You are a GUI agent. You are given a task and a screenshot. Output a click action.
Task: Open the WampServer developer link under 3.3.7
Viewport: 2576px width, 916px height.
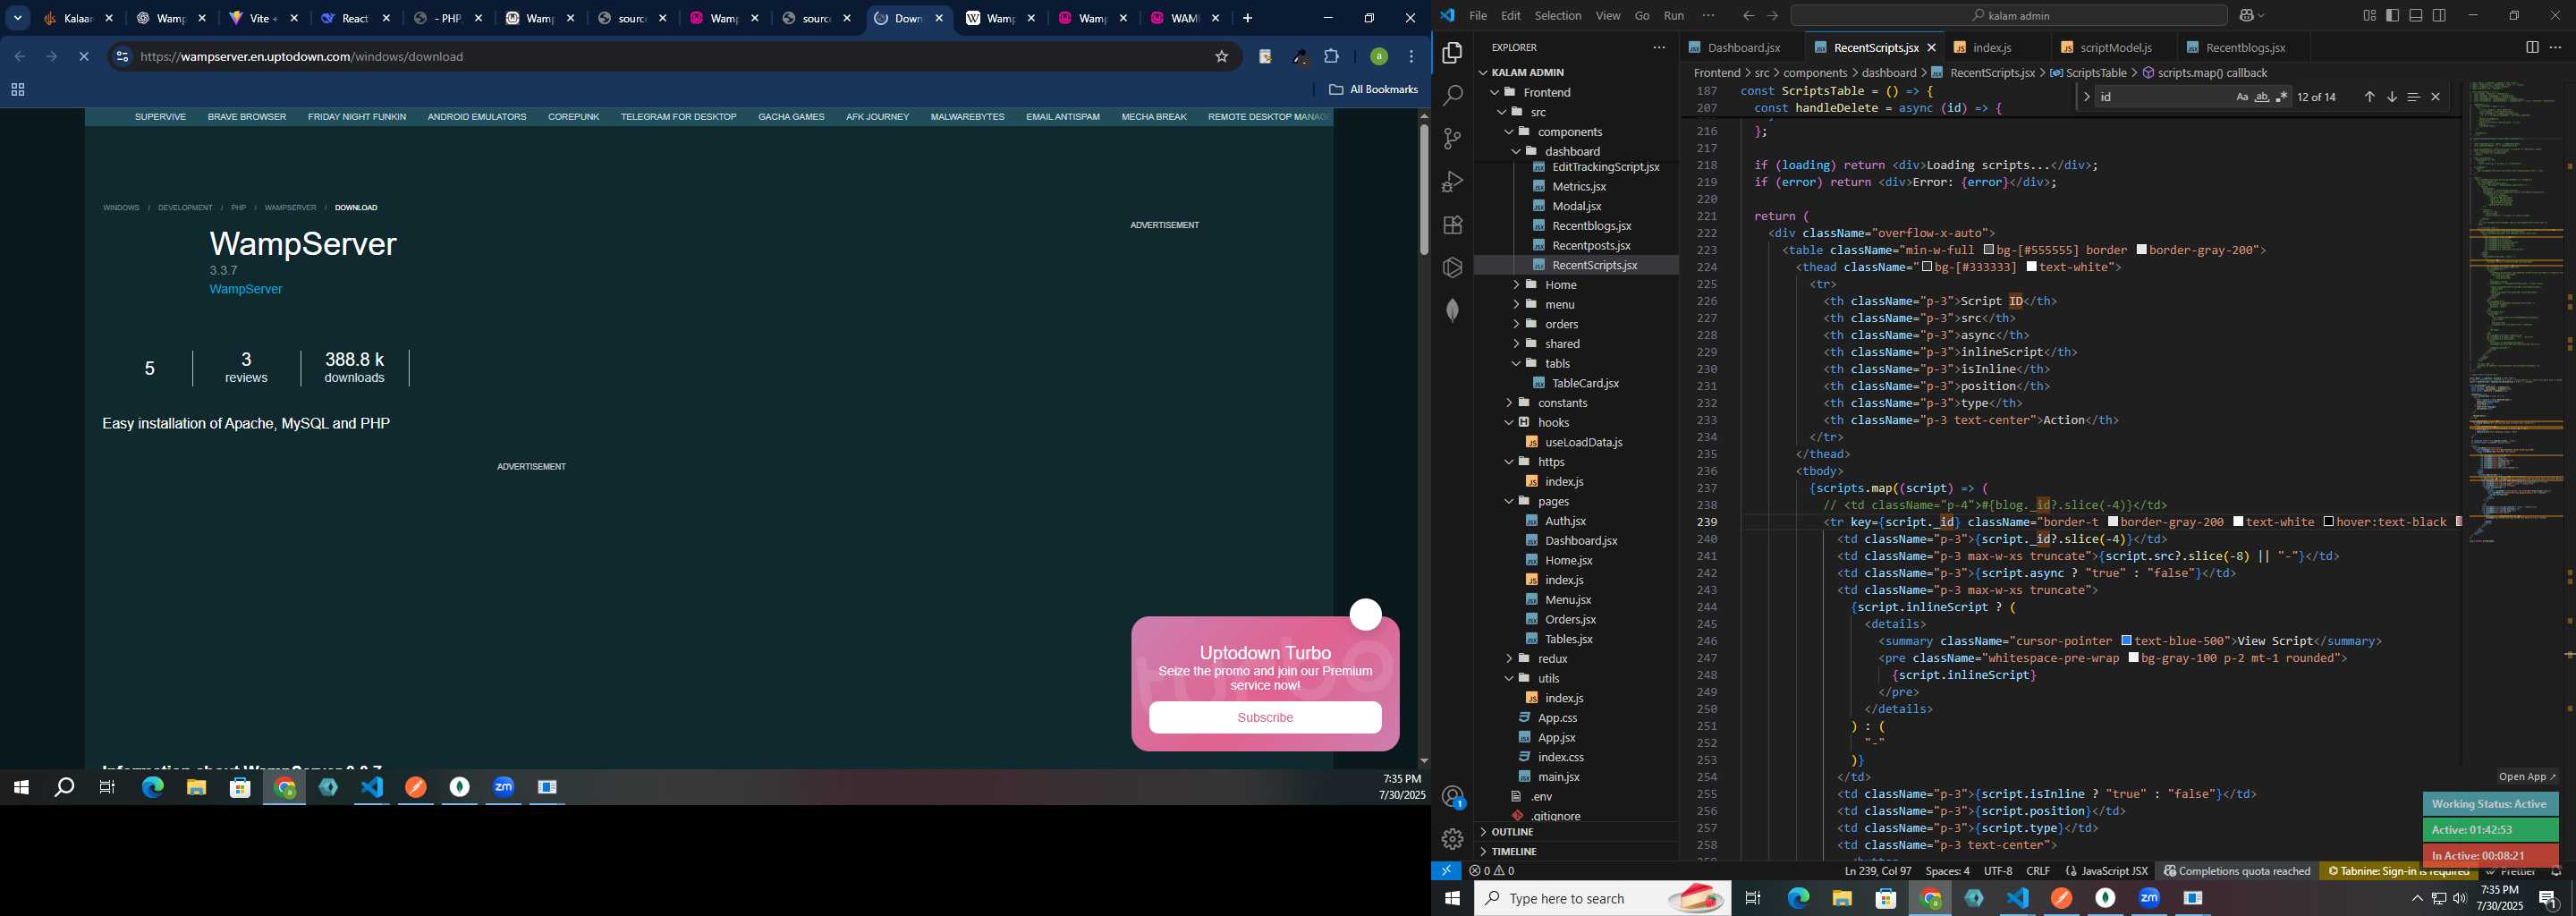point(246,289)
